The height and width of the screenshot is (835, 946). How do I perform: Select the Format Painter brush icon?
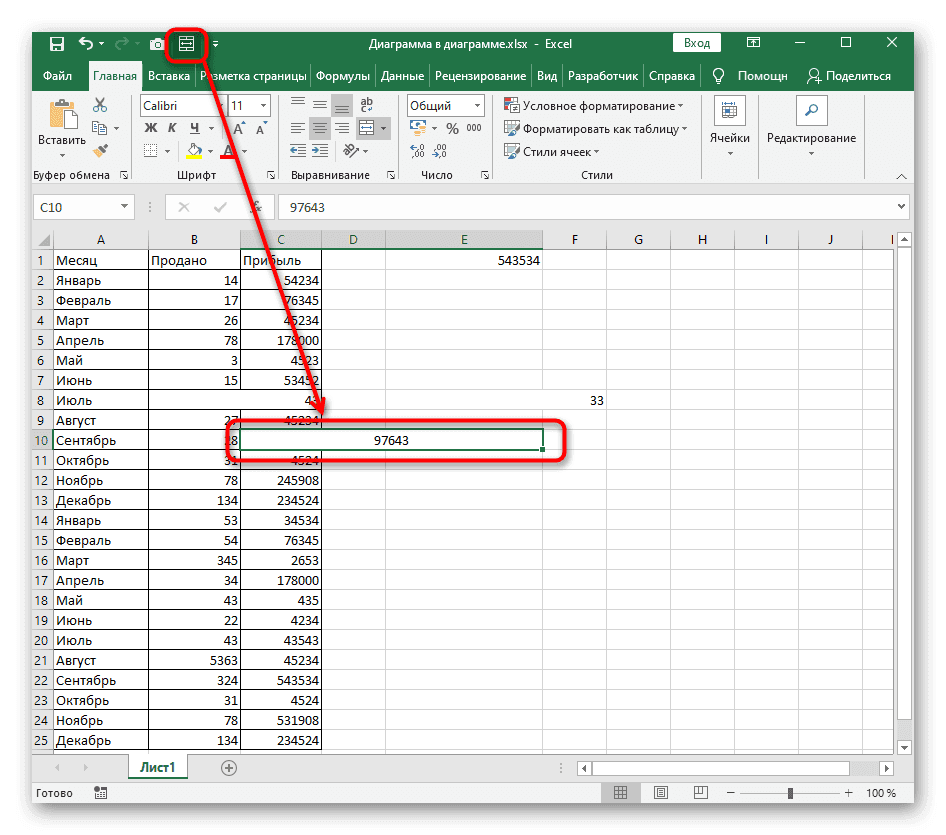click(100, 150)
